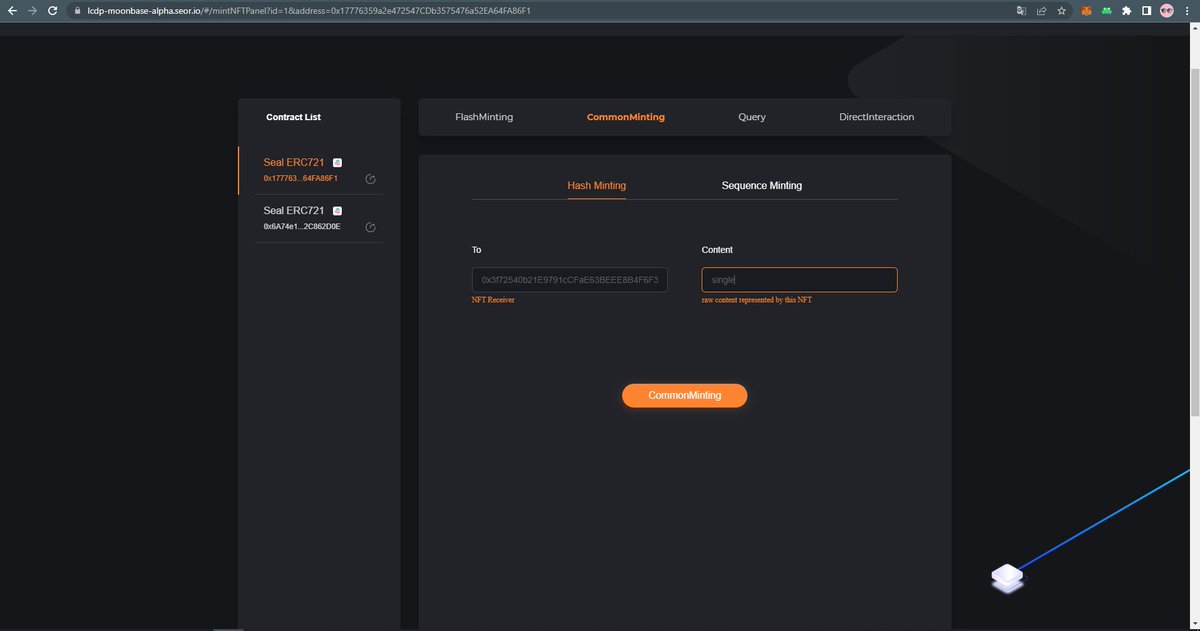Open the Extensions puzzle menu
Viewport: 1200px width, 631px height.
pyautogui.click(x=1127, y=11)
